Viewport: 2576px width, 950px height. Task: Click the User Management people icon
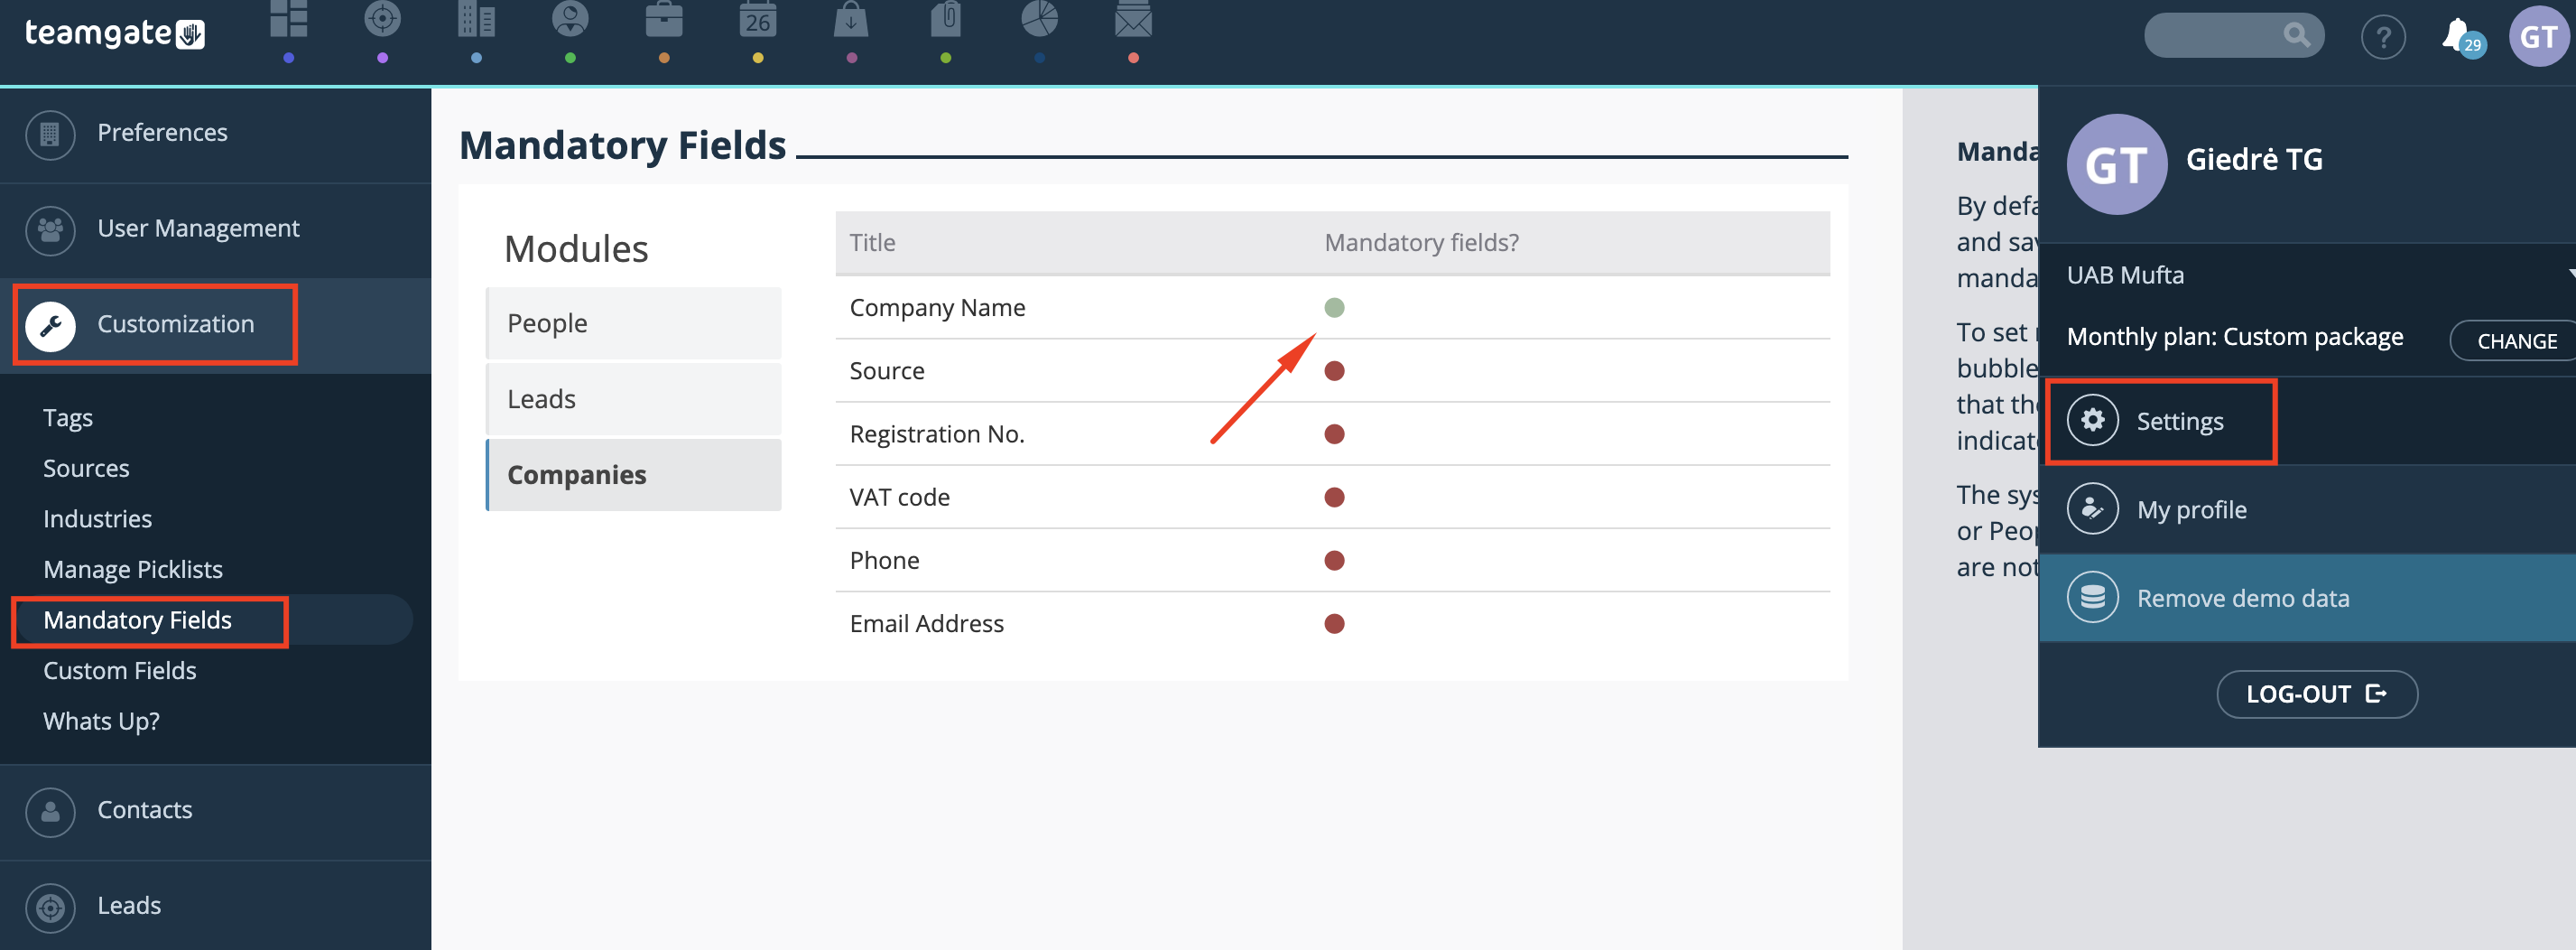(x=50, y=230)
